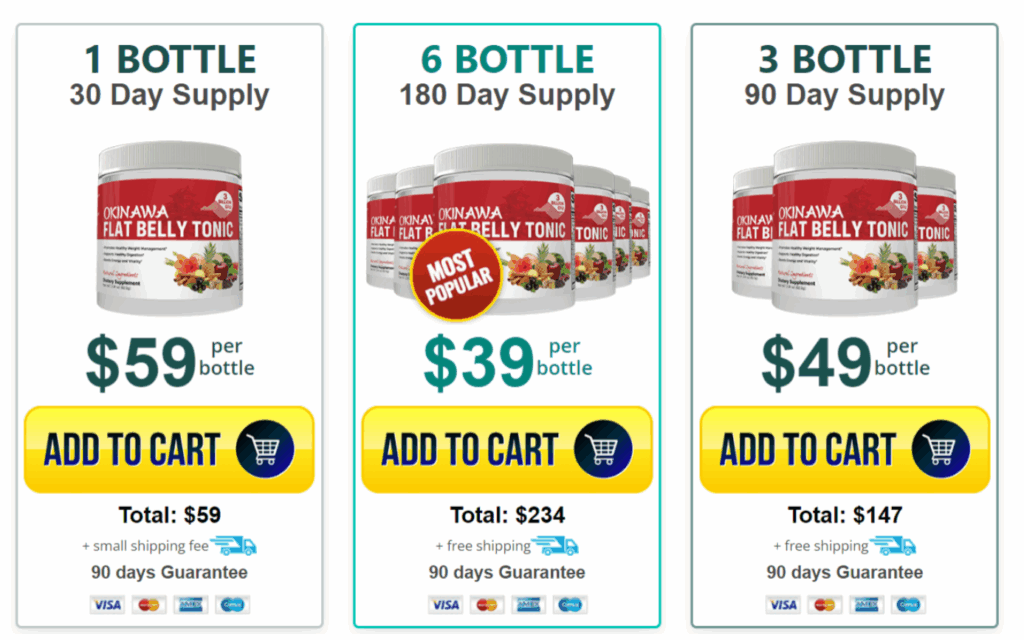Add the 6 bottle package to cart
Screen dimensions: 1024x640
click(507, 449)
